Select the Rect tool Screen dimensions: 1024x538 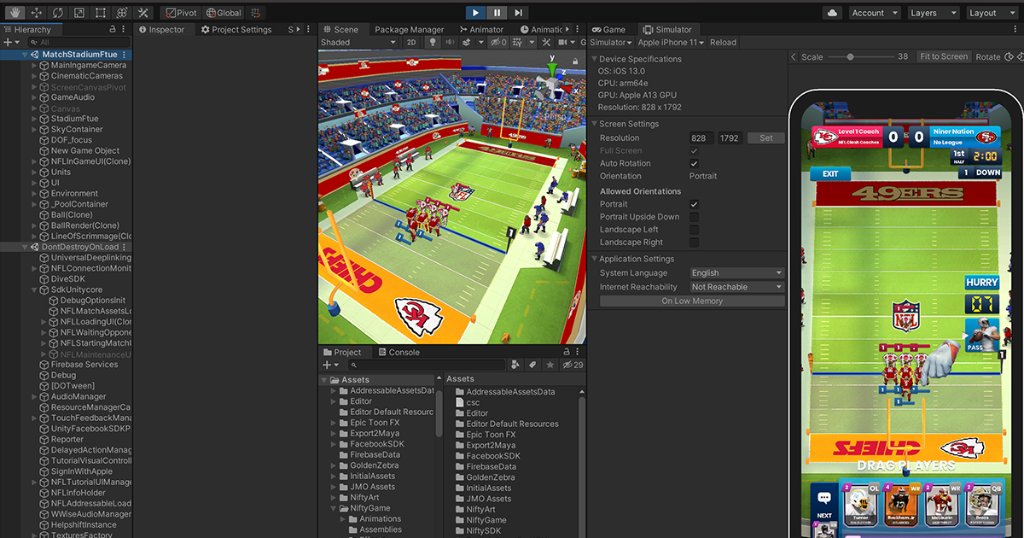[100, 12]
